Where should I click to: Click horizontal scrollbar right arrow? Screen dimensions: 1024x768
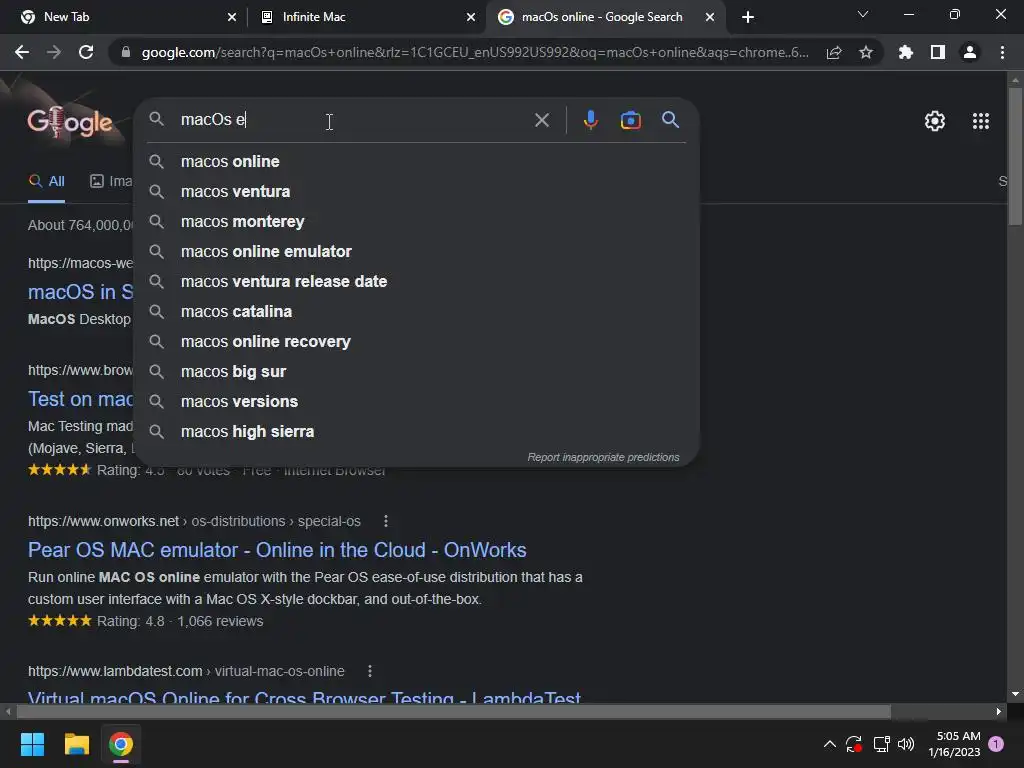coord(999,711)
